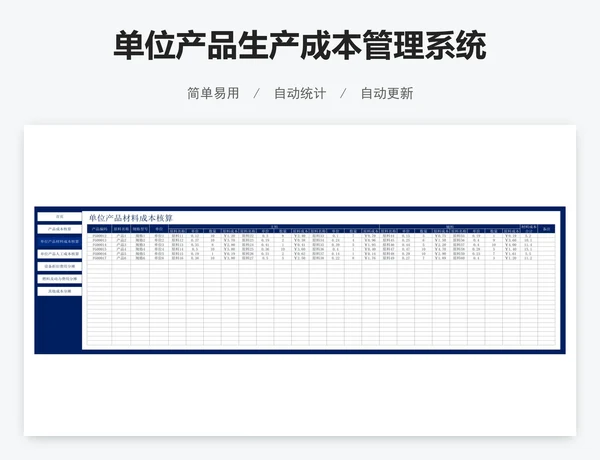The width and height of the screenshot is (600, 460).
Task: Open the 其他成本分摊 sidebar button
Action: (59, 291)
